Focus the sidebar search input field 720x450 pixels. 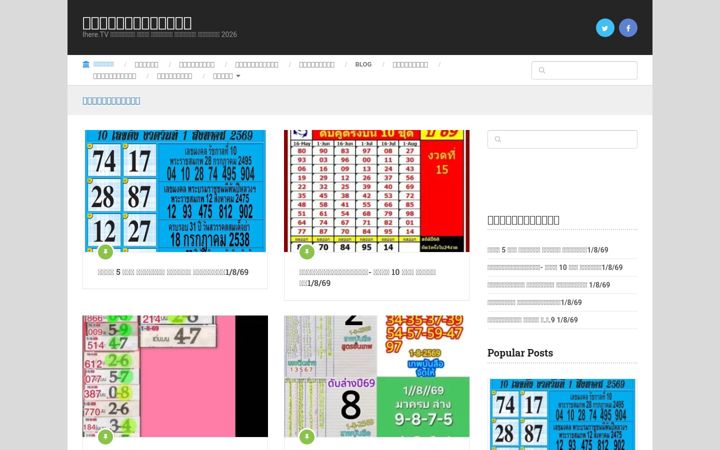coord(562,139)
